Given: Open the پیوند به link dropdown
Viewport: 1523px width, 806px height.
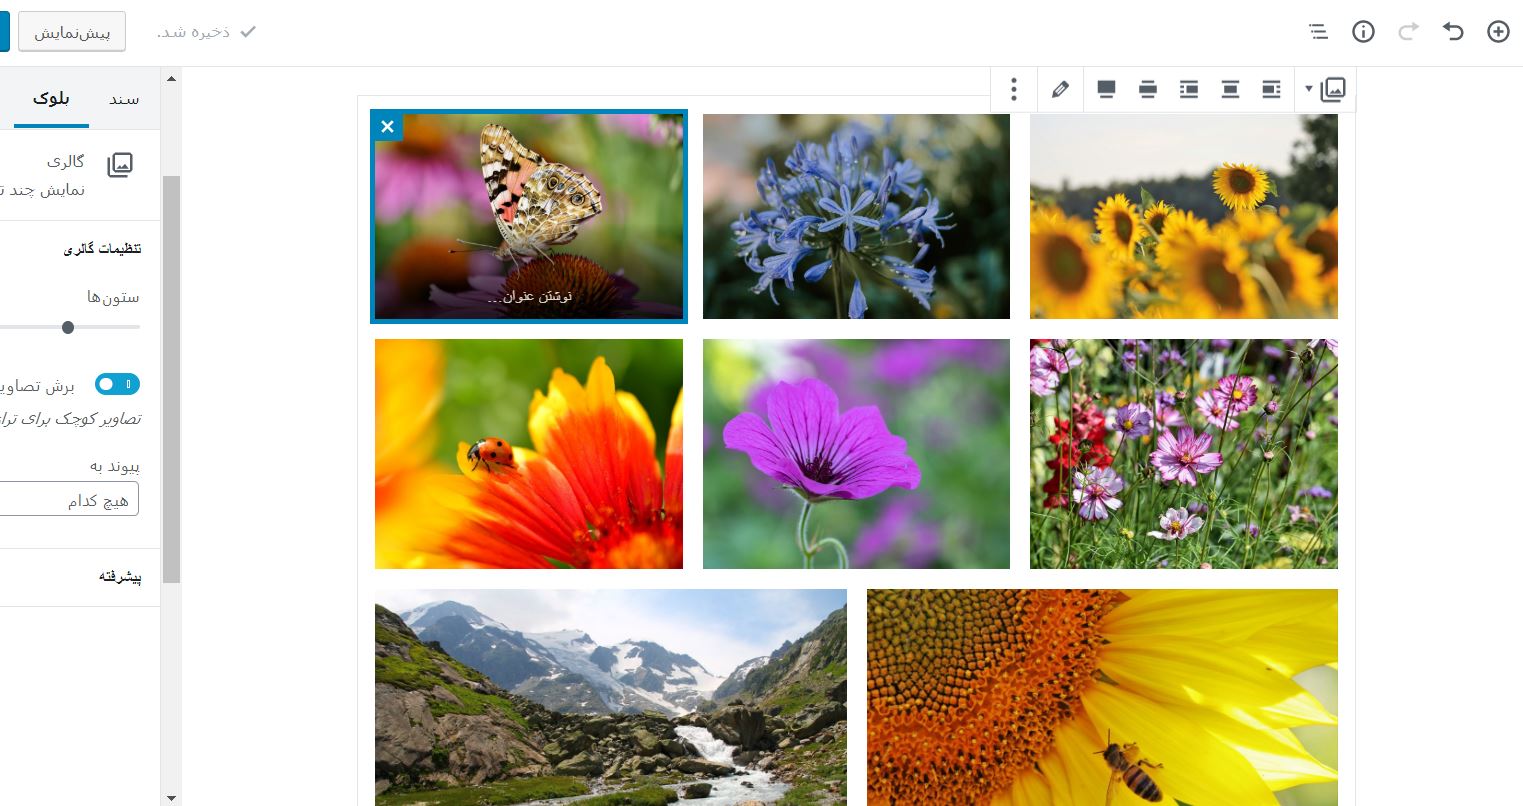Looking at the screenshot, I should click(68, 500).
